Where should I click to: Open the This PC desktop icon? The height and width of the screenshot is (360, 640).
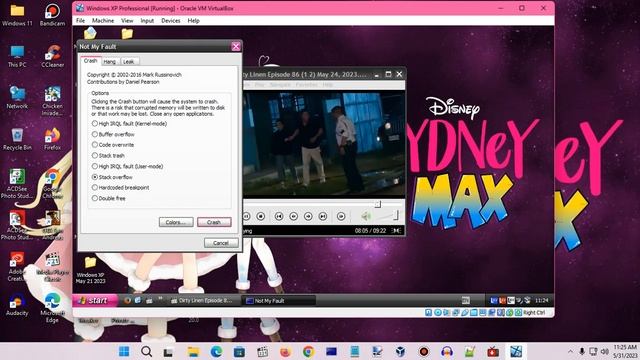click(x=17, y=56)
